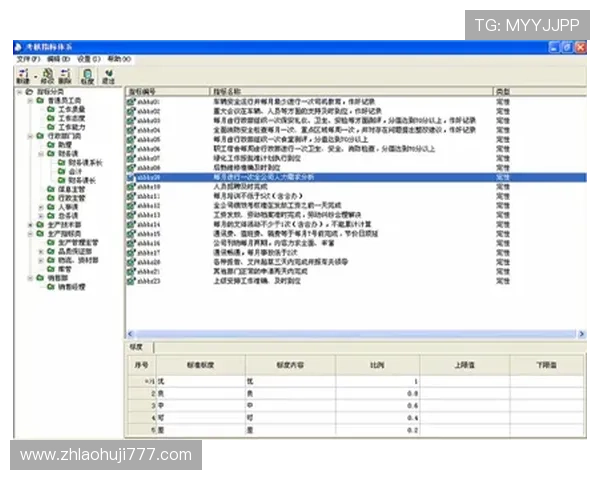Select the 销售部 tree item
This screenshot has height=480, width=600.
[57, 278]
